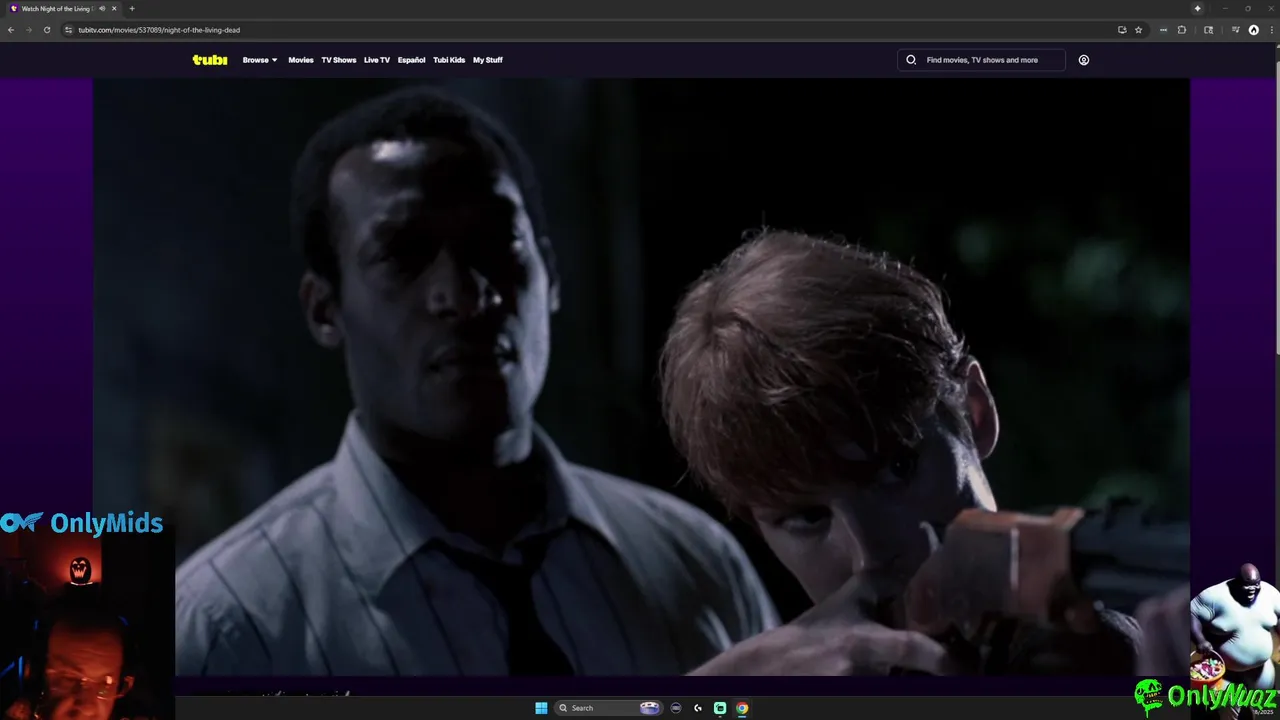1280x720 pixels.
Task: Open the browser extensions puzzle icon
Action: click(1182, 30)
